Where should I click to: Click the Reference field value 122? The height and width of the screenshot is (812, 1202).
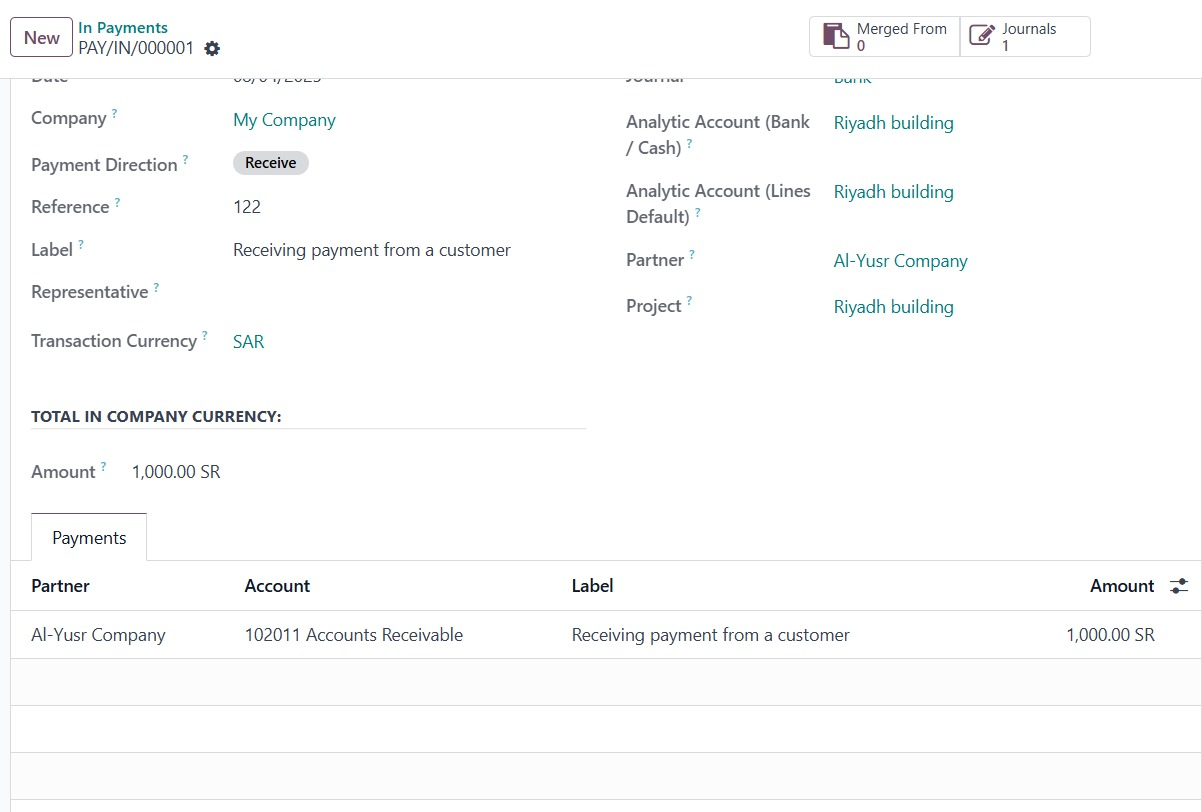pyautogui.click(x=247, y=207)
